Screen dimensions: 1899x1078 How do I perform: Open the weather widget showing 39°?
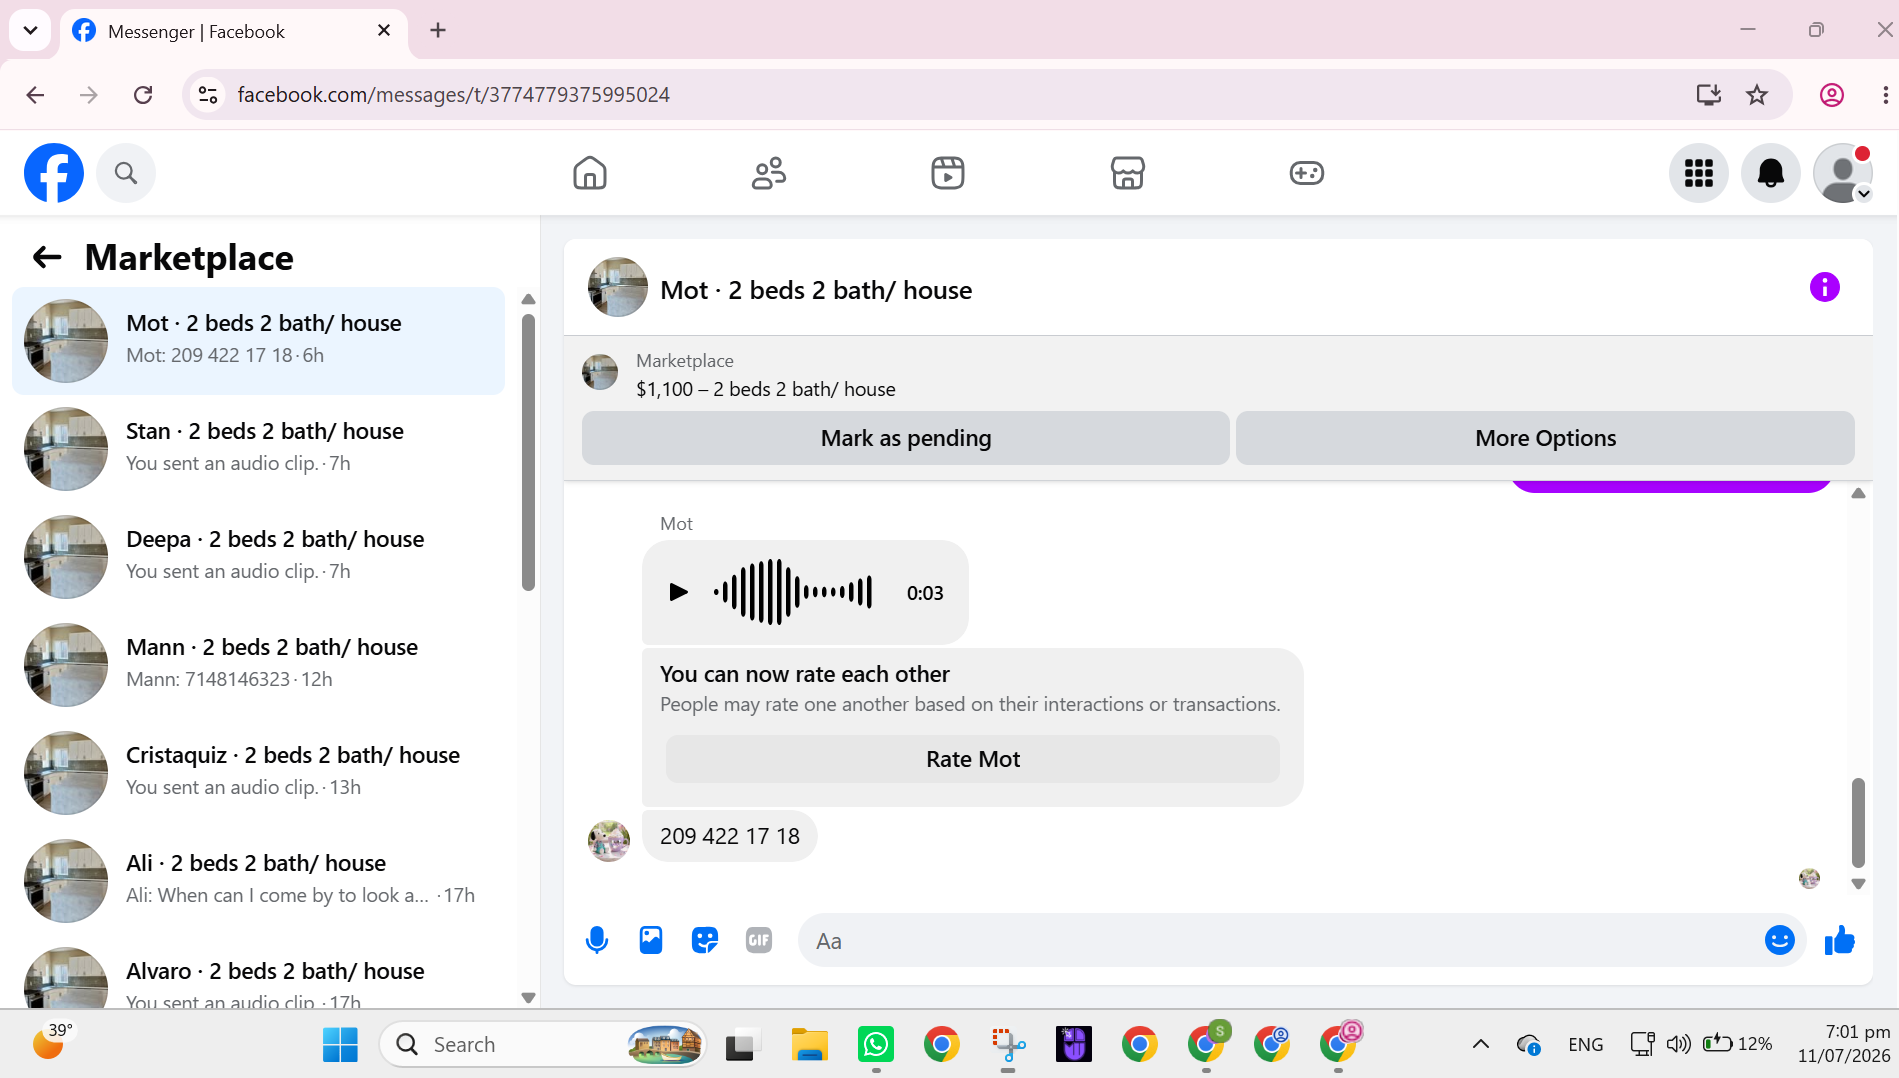(x=55, y=1042)
